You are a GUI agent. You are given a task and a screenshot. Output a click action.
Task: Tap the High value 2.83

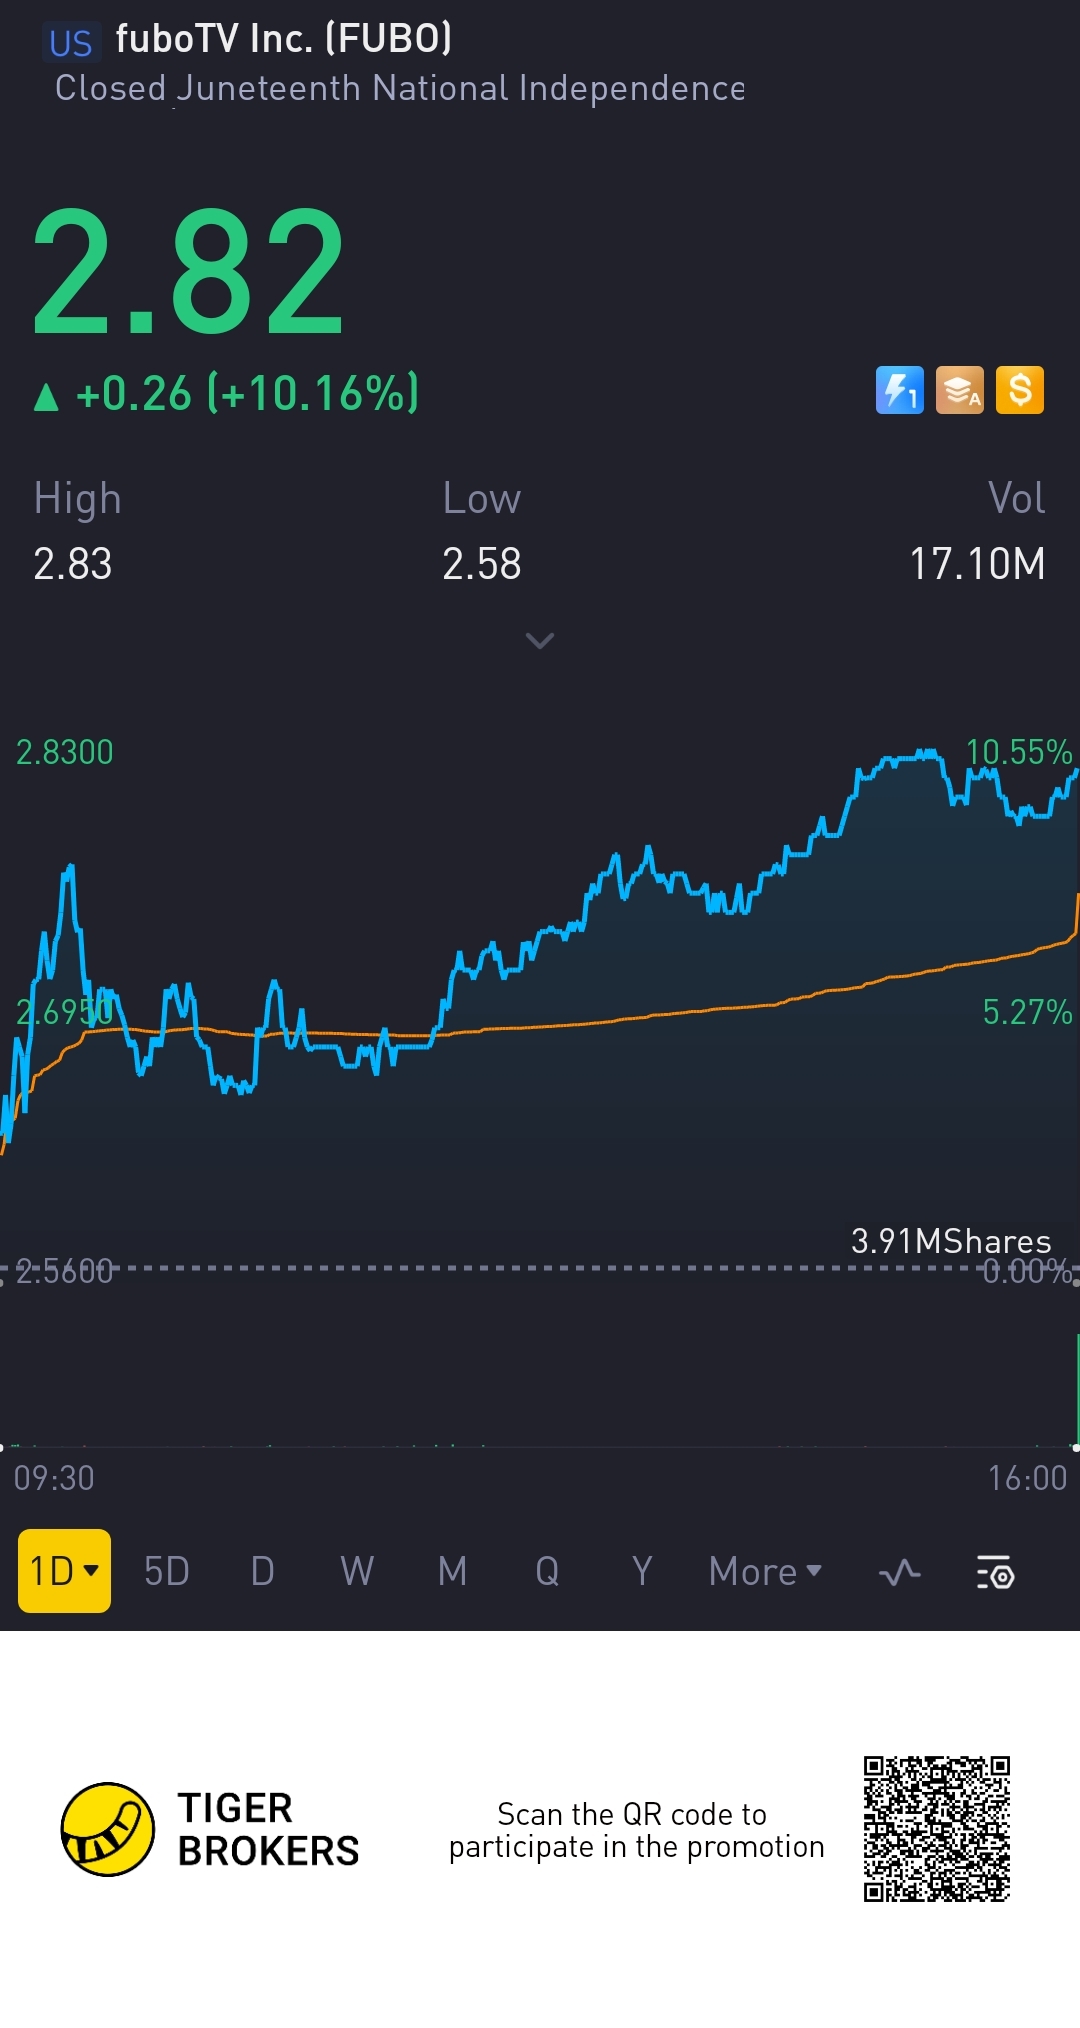pyautogui.click(x=73, y=564)
